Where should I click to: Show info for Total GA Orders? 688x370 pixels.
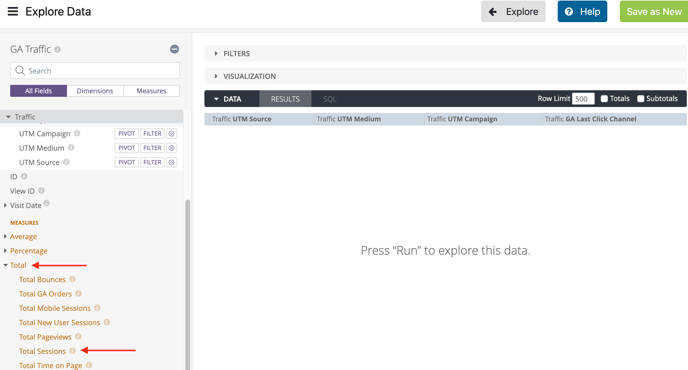point(79,293)
